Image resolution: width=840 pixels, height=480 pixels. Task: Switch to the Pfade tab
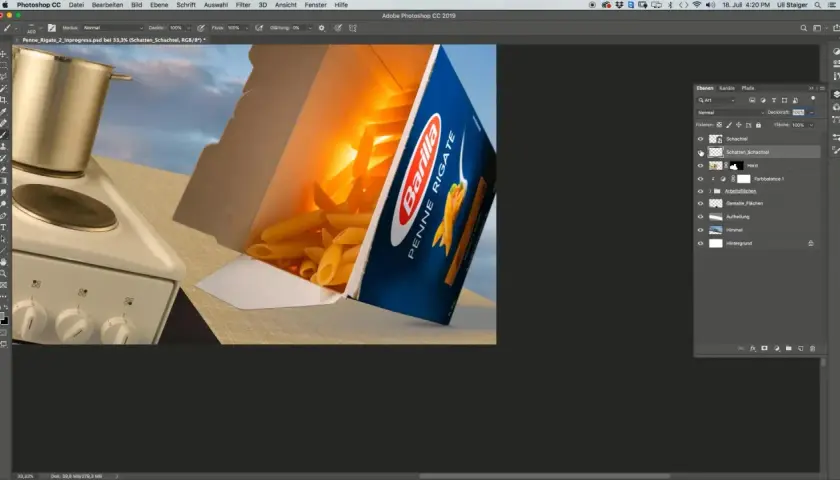(748, 88)
